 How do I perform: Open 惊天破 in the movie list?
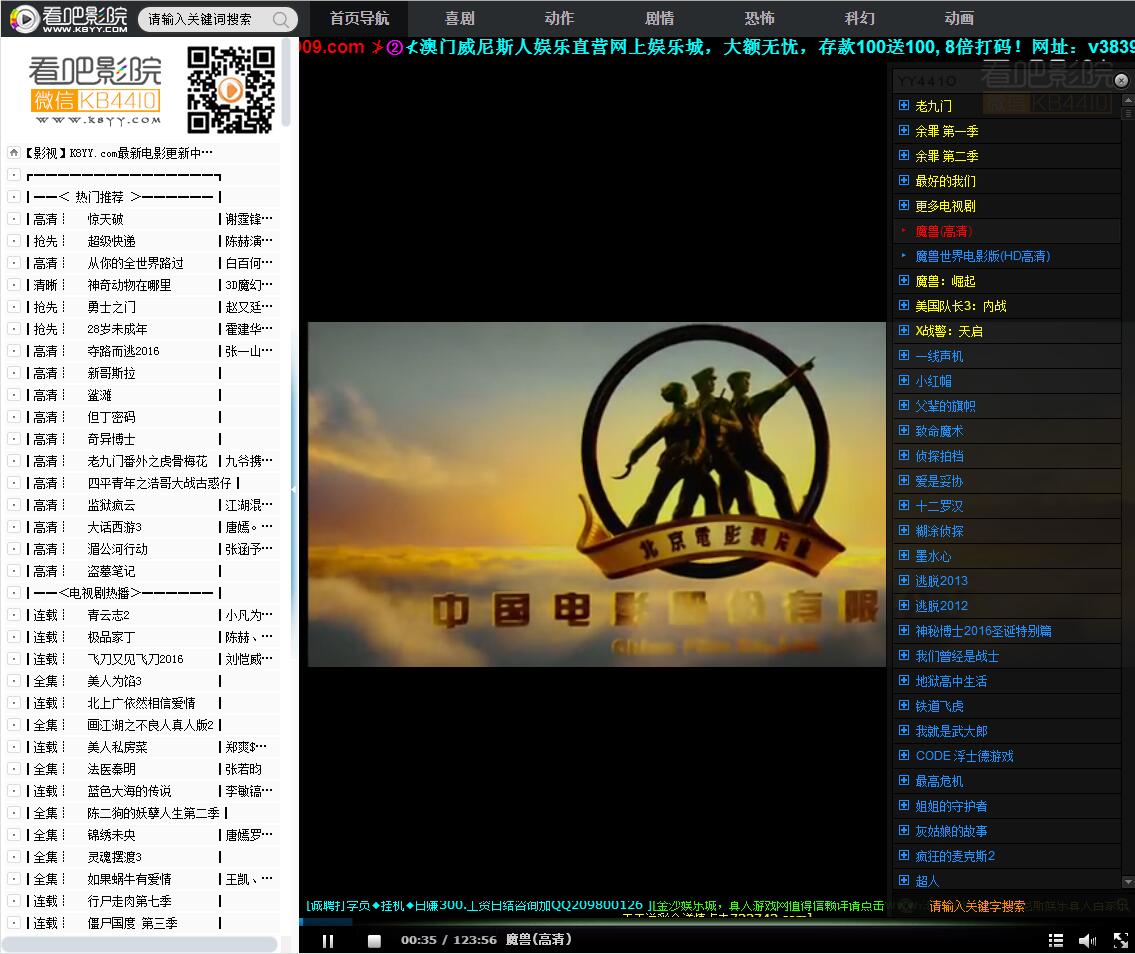106,219
